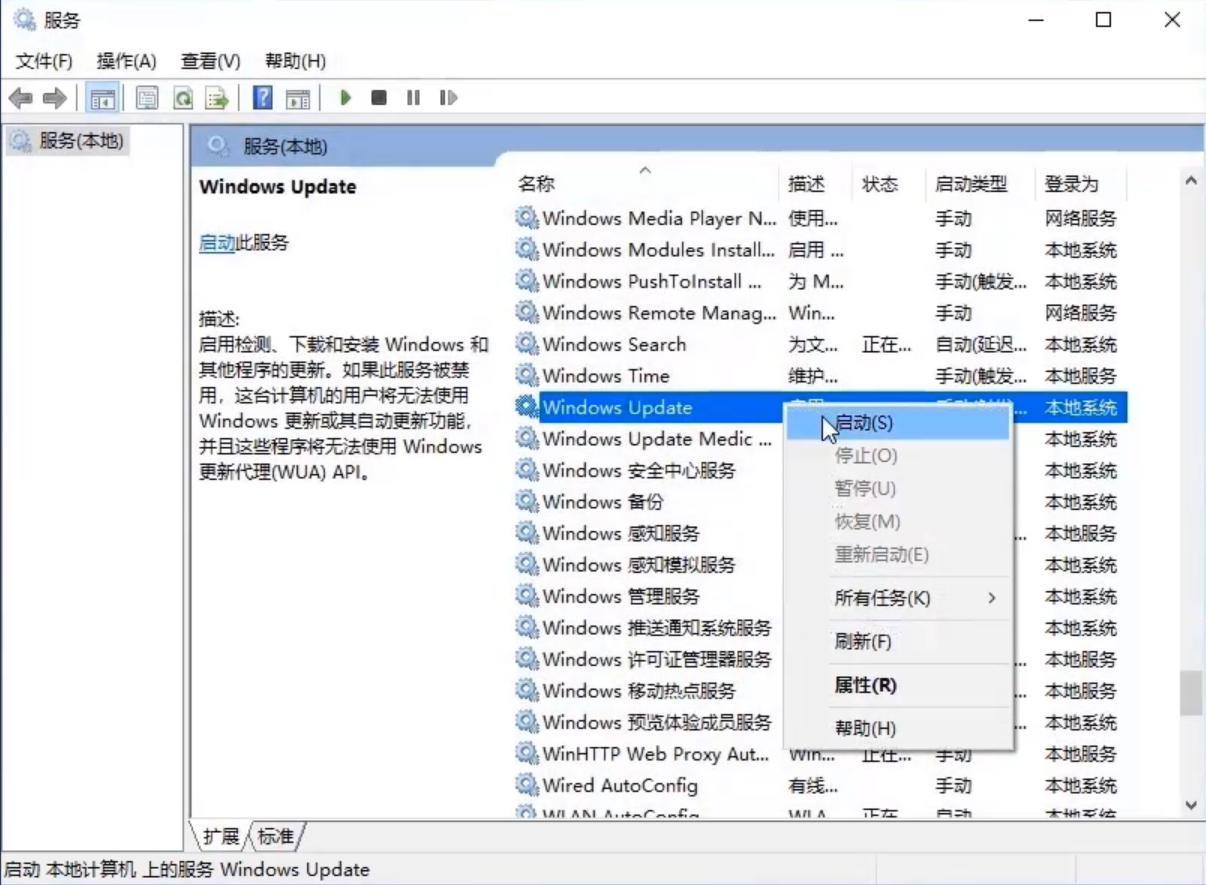
Task: Open the 操作(A) menu in the menu bar
Action: (x=126, y=61)
